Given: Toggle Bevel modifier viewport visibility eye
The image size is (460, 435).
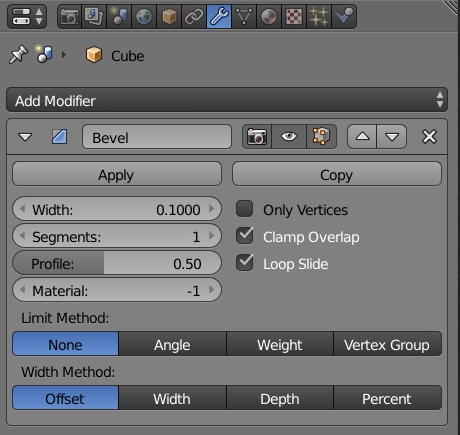Looking at the screenshot, I should pyautogui.click(x=289, y=137).
